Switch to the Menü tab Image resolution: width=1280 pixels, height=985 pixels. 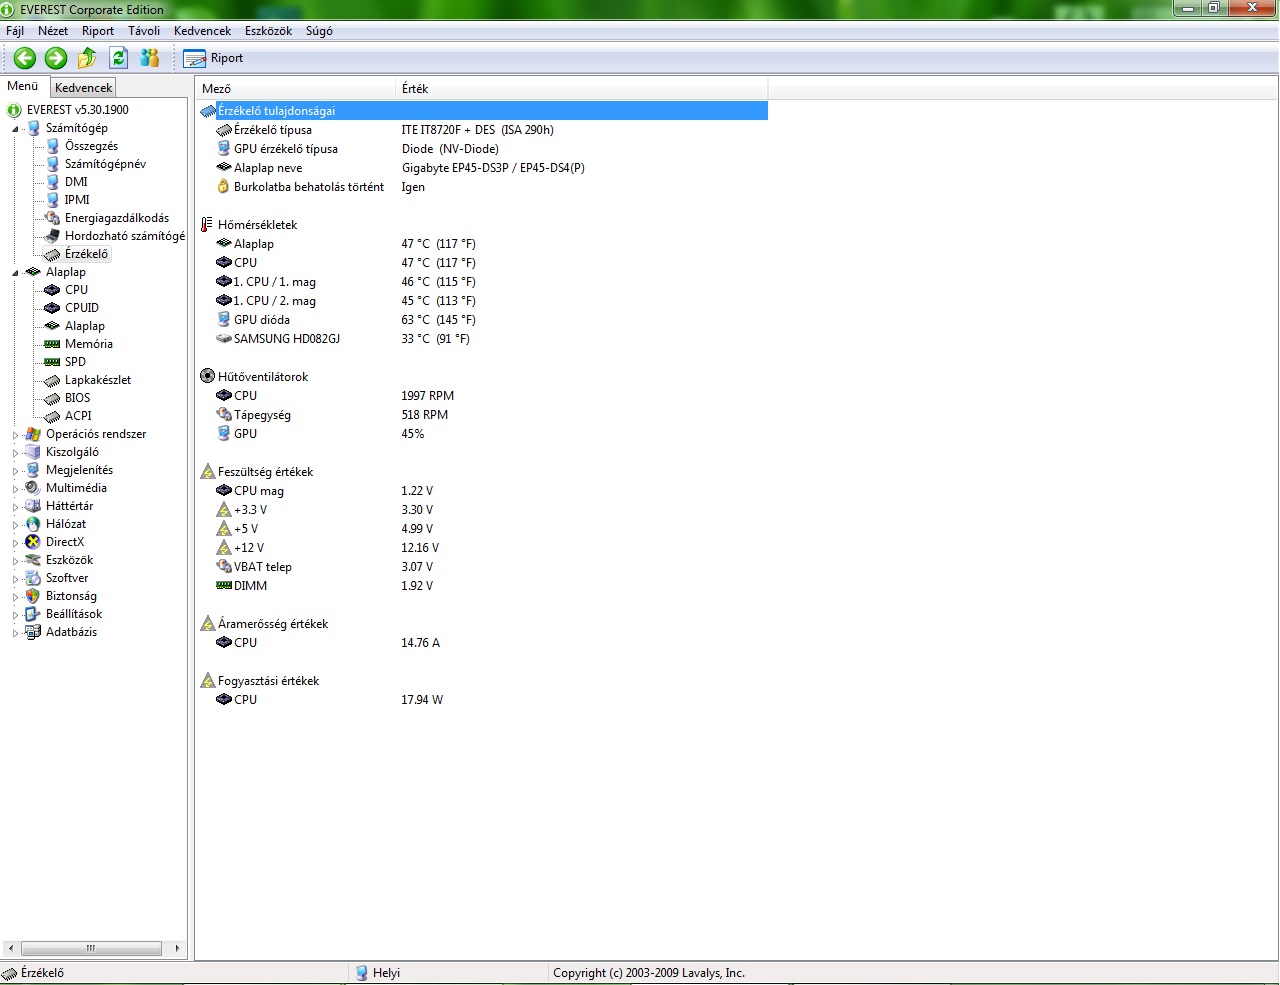[23, 86]
